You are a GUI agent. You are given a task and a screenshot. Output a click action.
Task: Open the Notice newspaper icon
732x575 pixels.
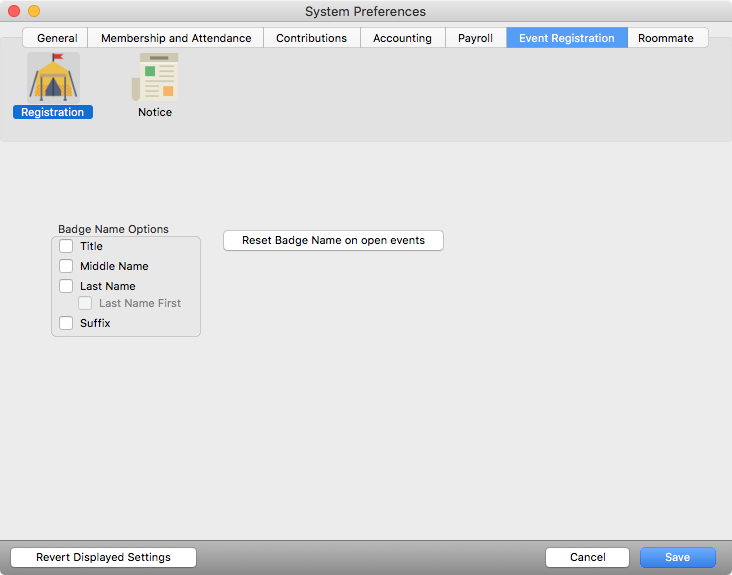tap(155, 78)
